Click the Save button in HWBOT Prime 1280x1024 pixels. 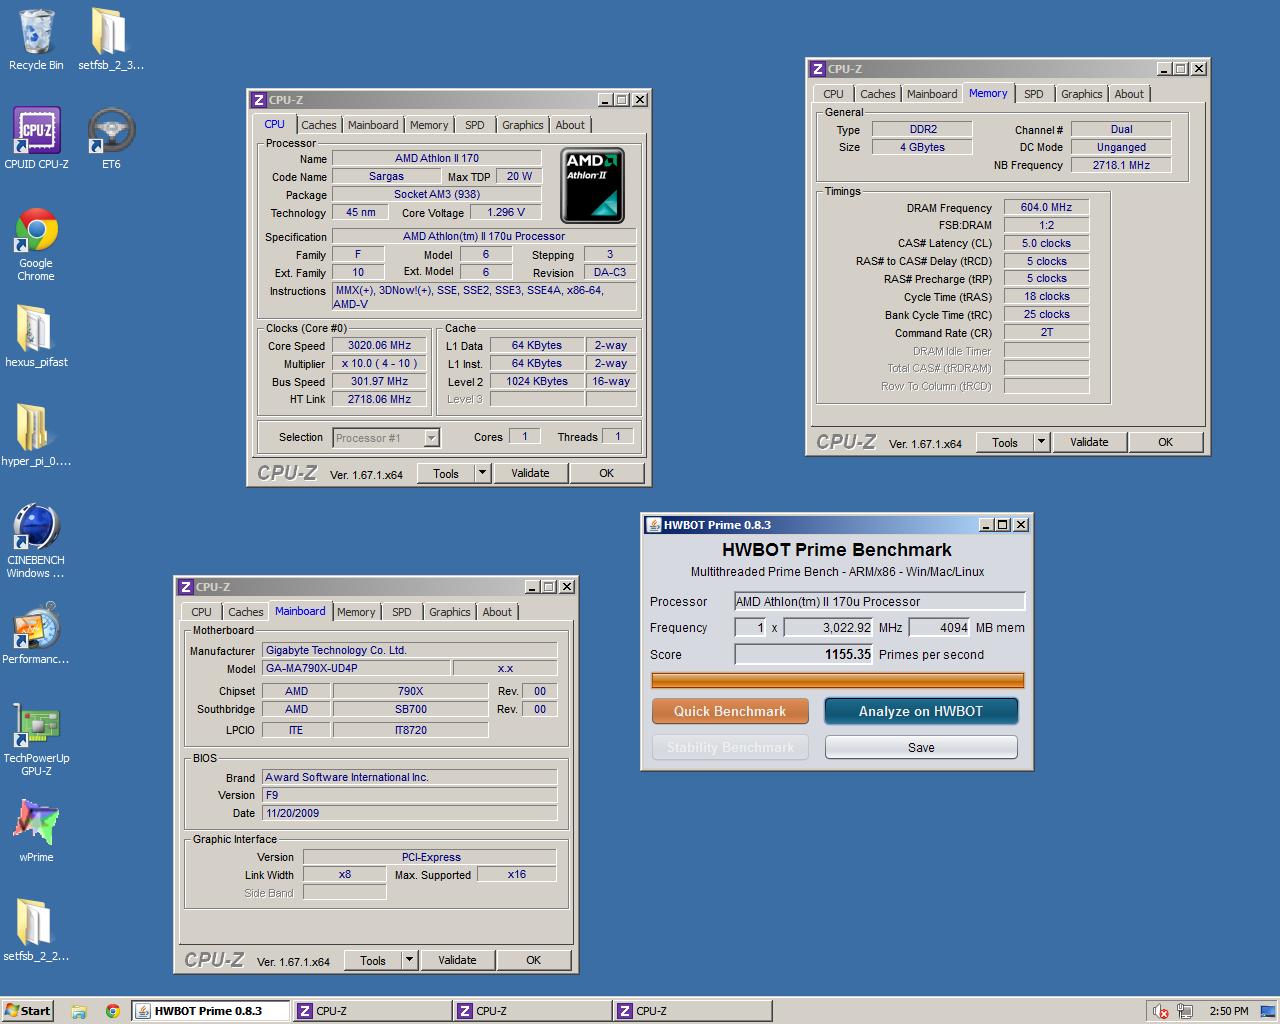921,747
